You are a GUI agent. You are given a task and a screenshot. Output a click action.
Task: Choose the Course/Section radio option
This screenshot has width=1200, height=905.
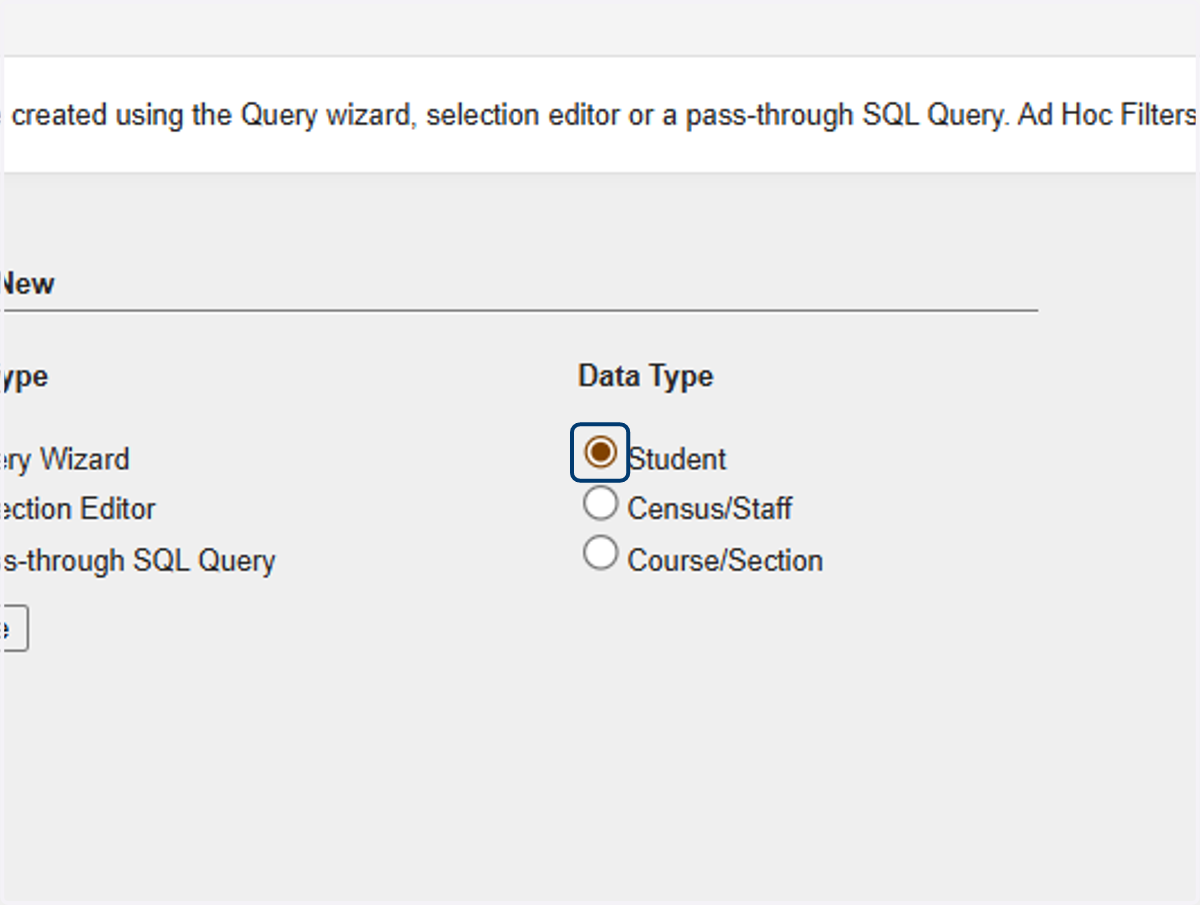(x=600, y=553)
